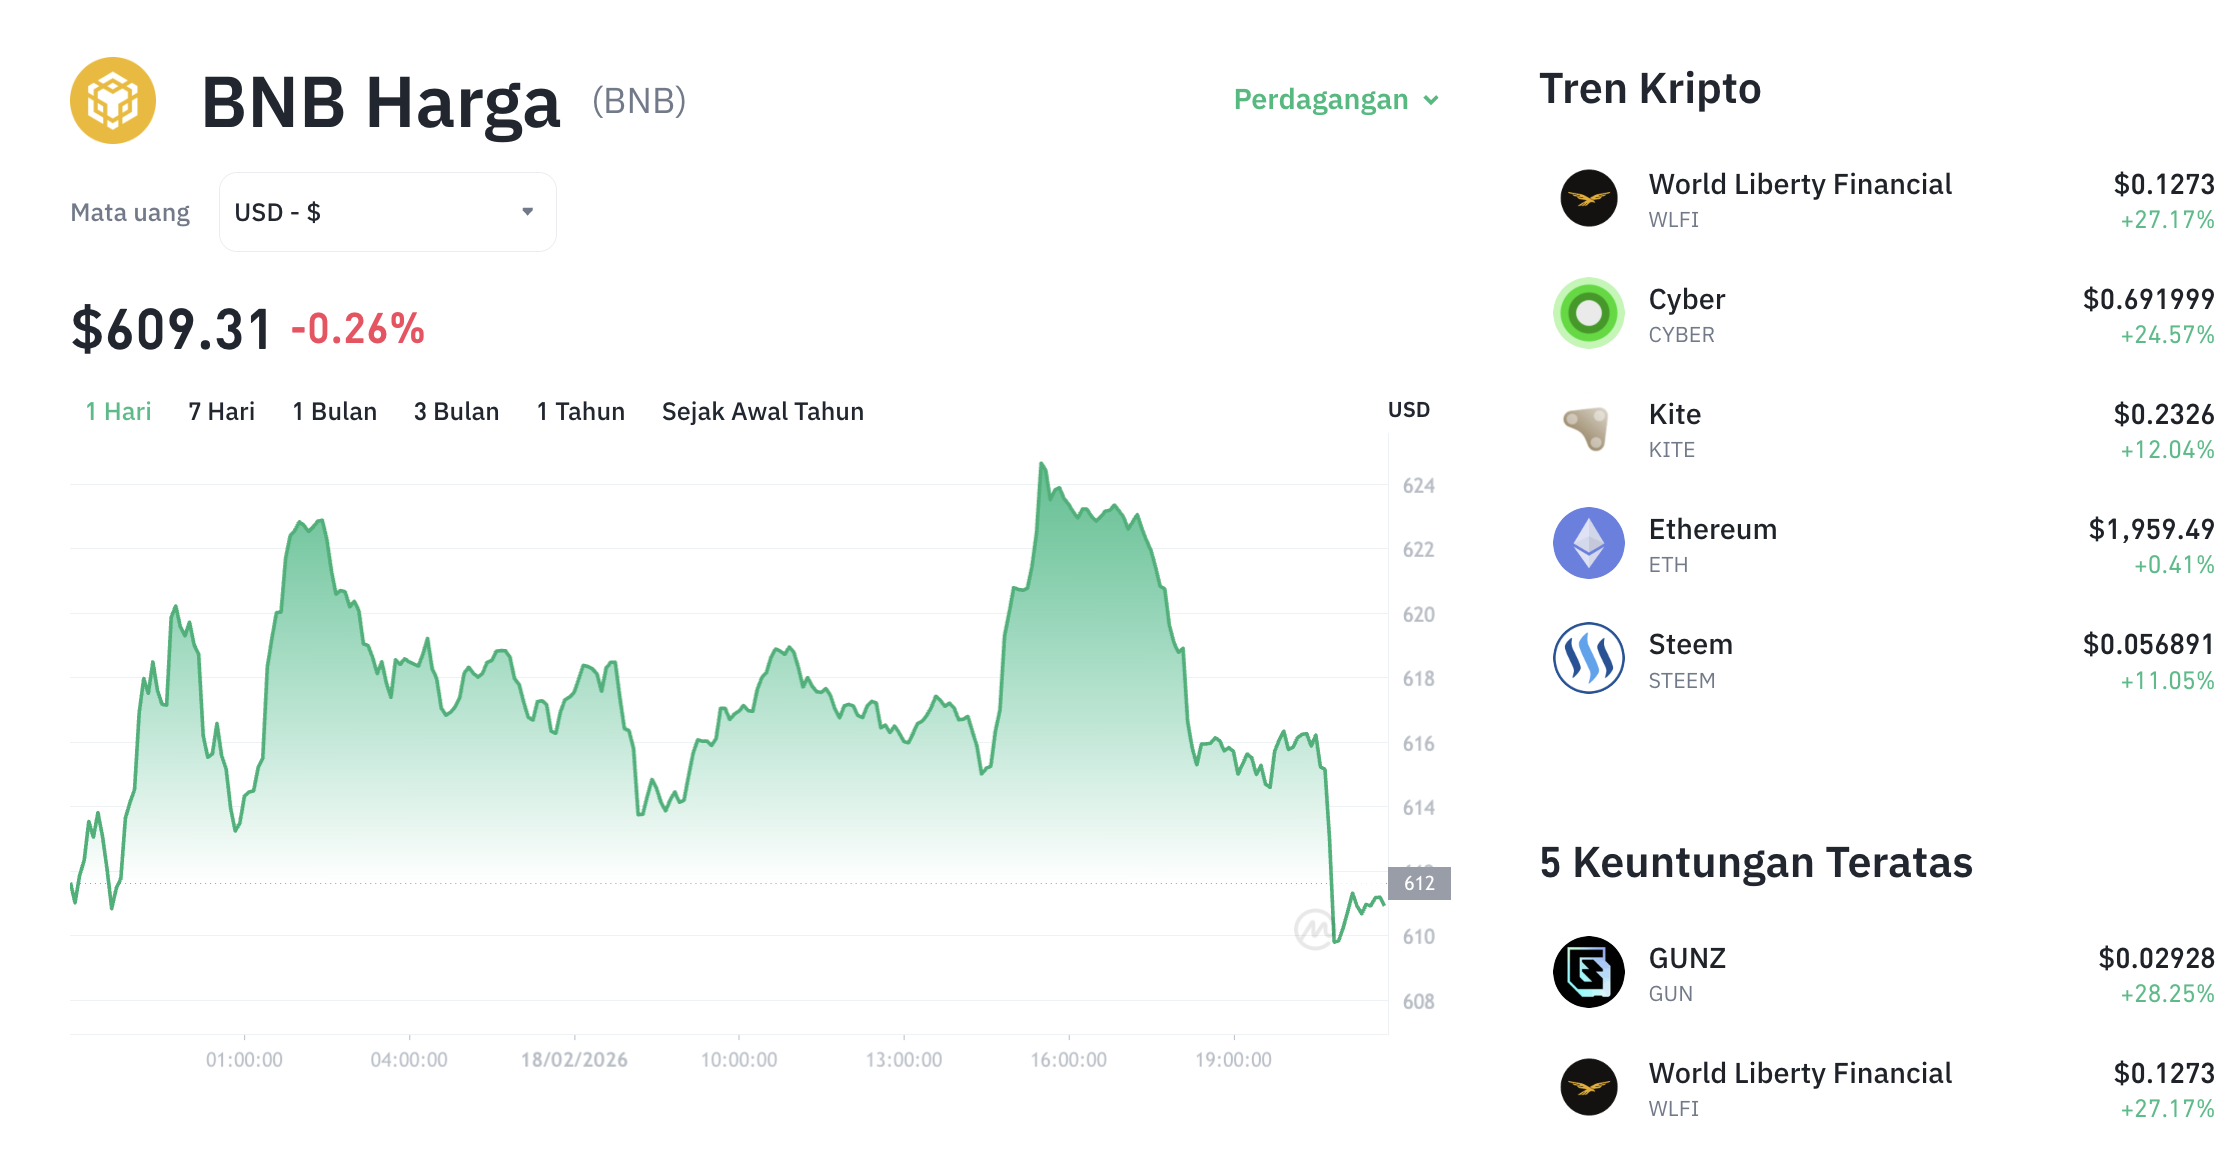This screenshot has height=1156, width=2236.
Task: Click the Steem logo icon
Action: click(x=1588, y=659)
